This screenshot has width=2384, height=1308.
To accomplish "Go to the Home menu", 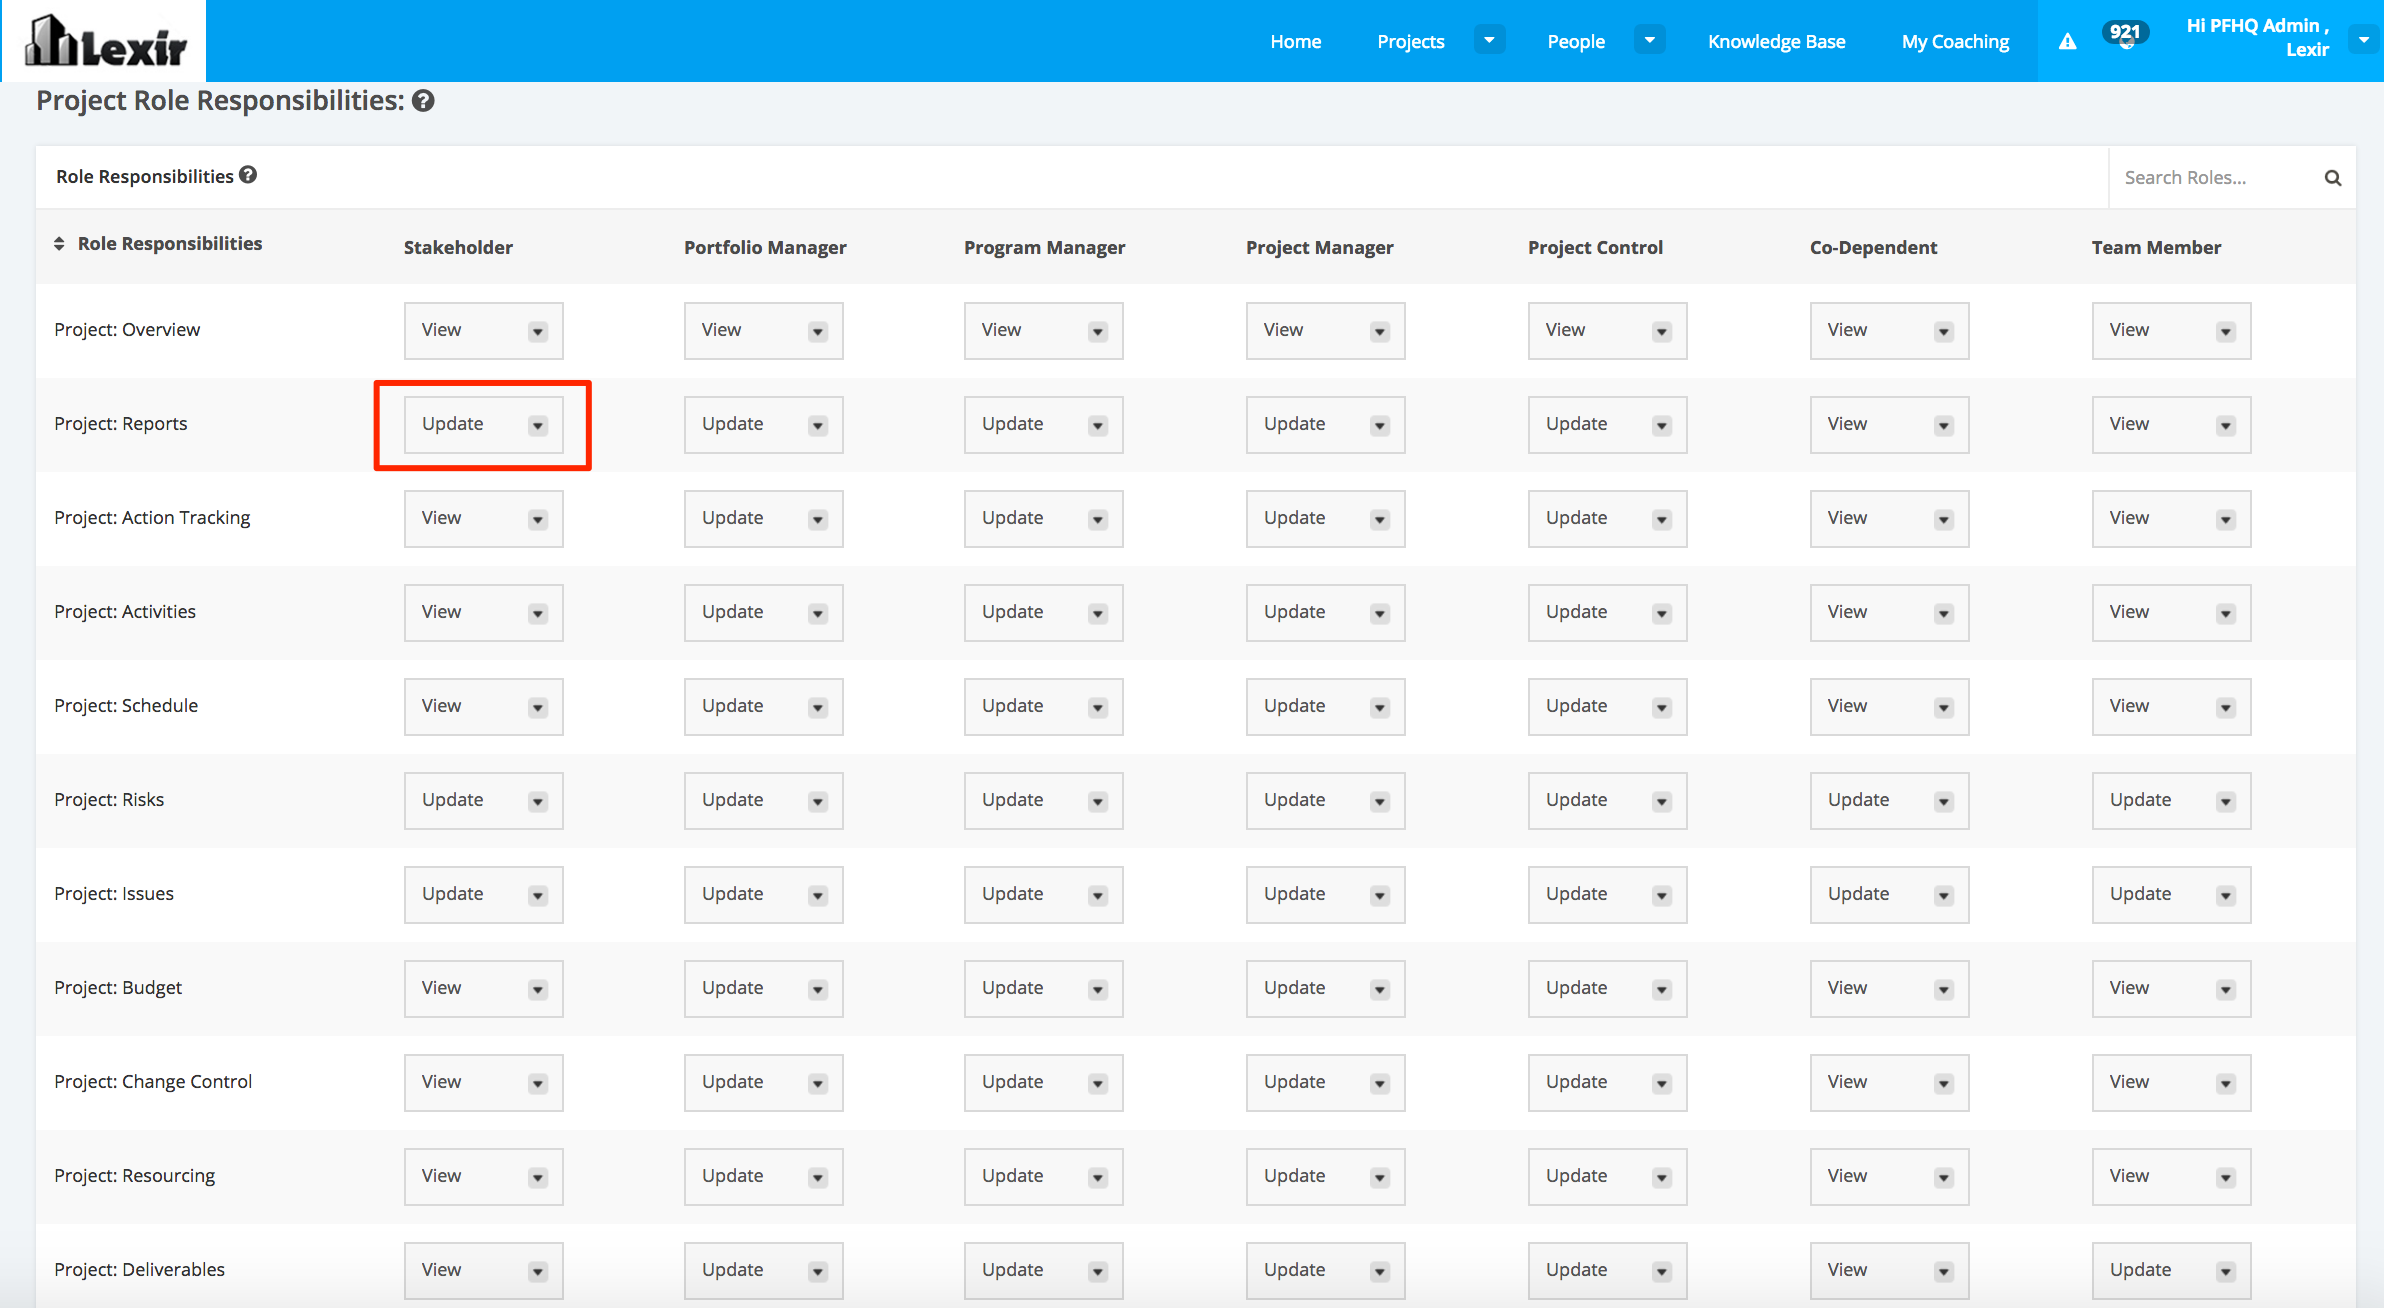I will point(1295,42).
